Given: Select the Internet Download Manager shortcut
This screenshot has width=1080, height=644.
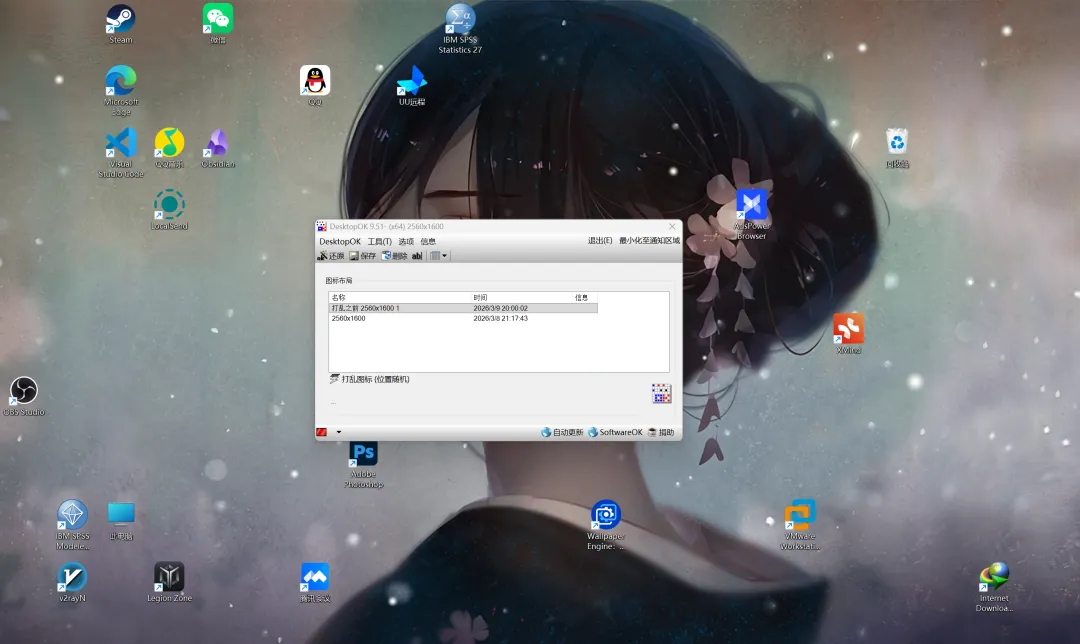Looking at the screenshot, I should (994, 587).
